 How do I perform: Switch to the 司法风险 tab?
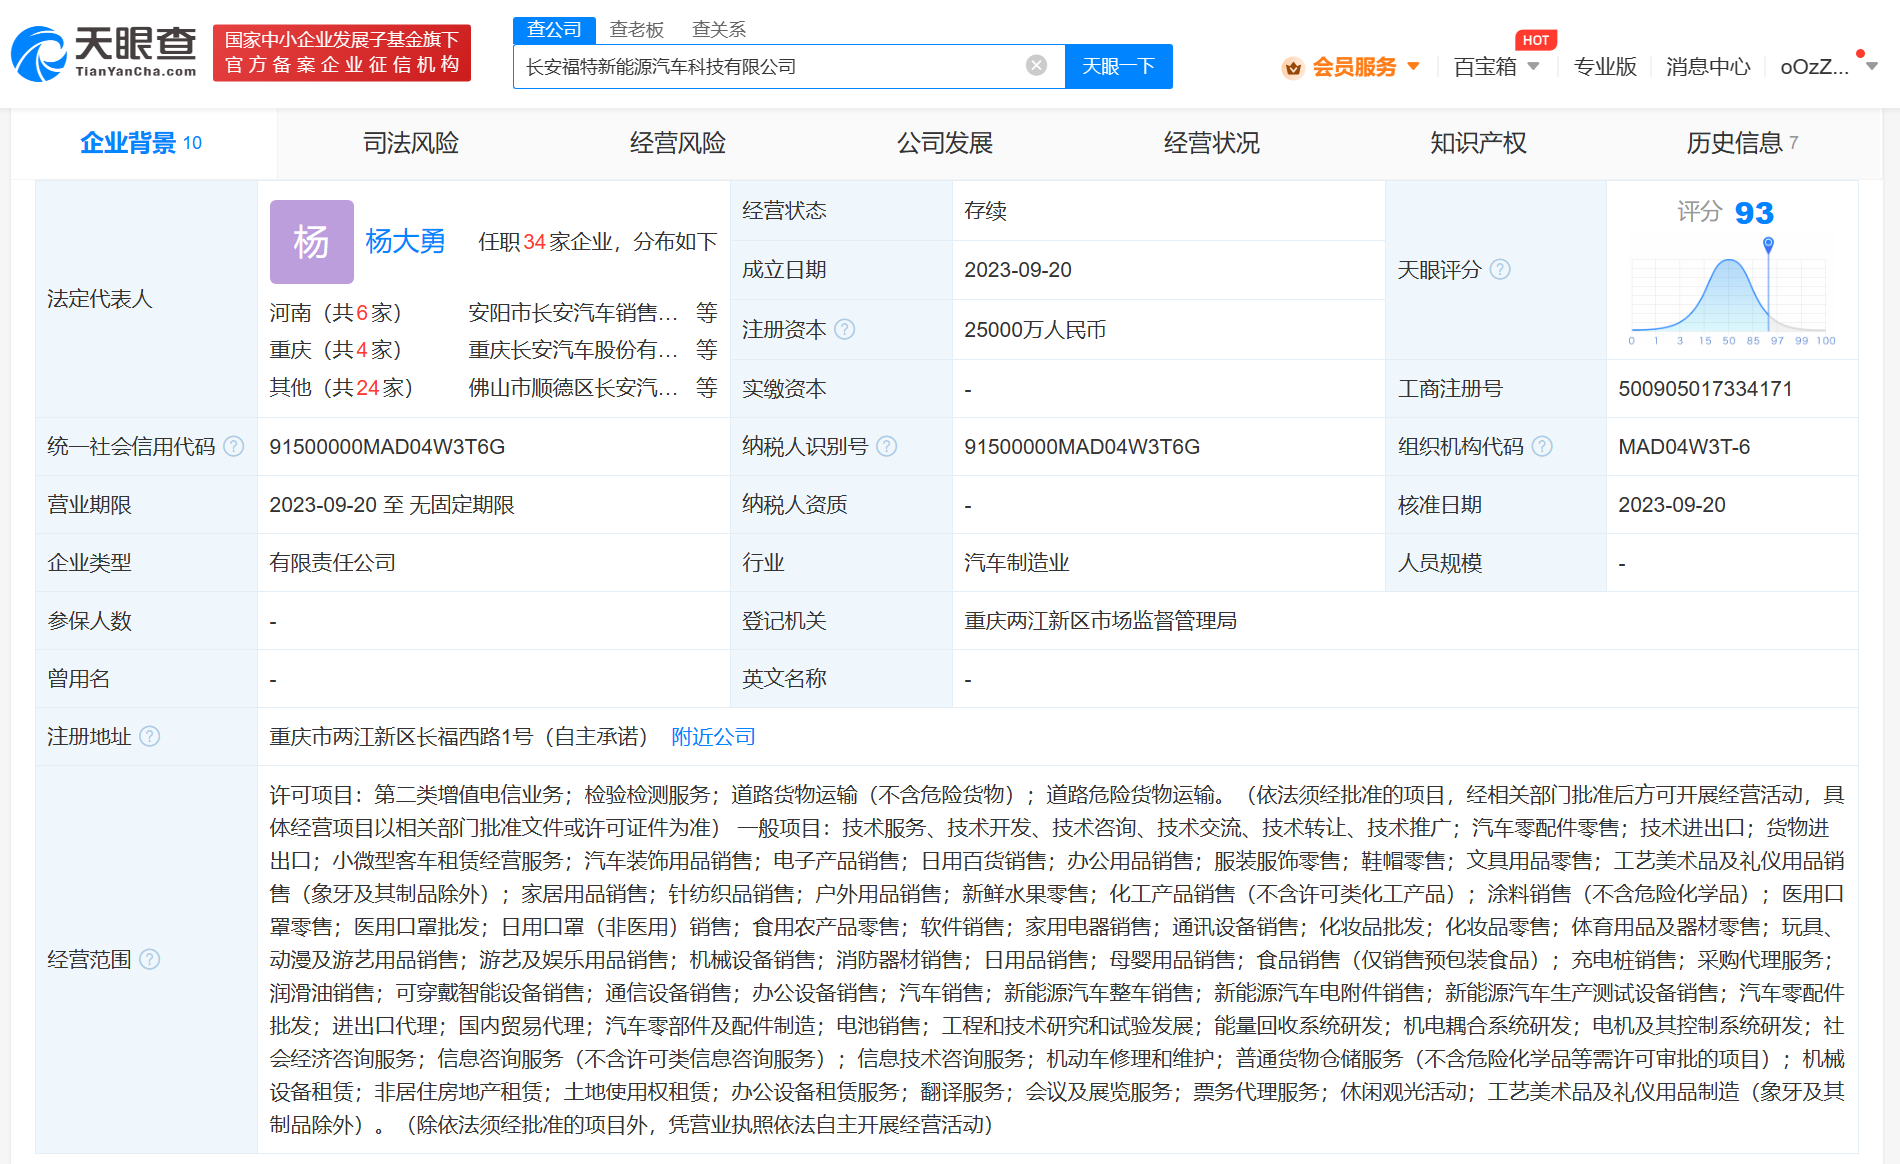point(410,143)
